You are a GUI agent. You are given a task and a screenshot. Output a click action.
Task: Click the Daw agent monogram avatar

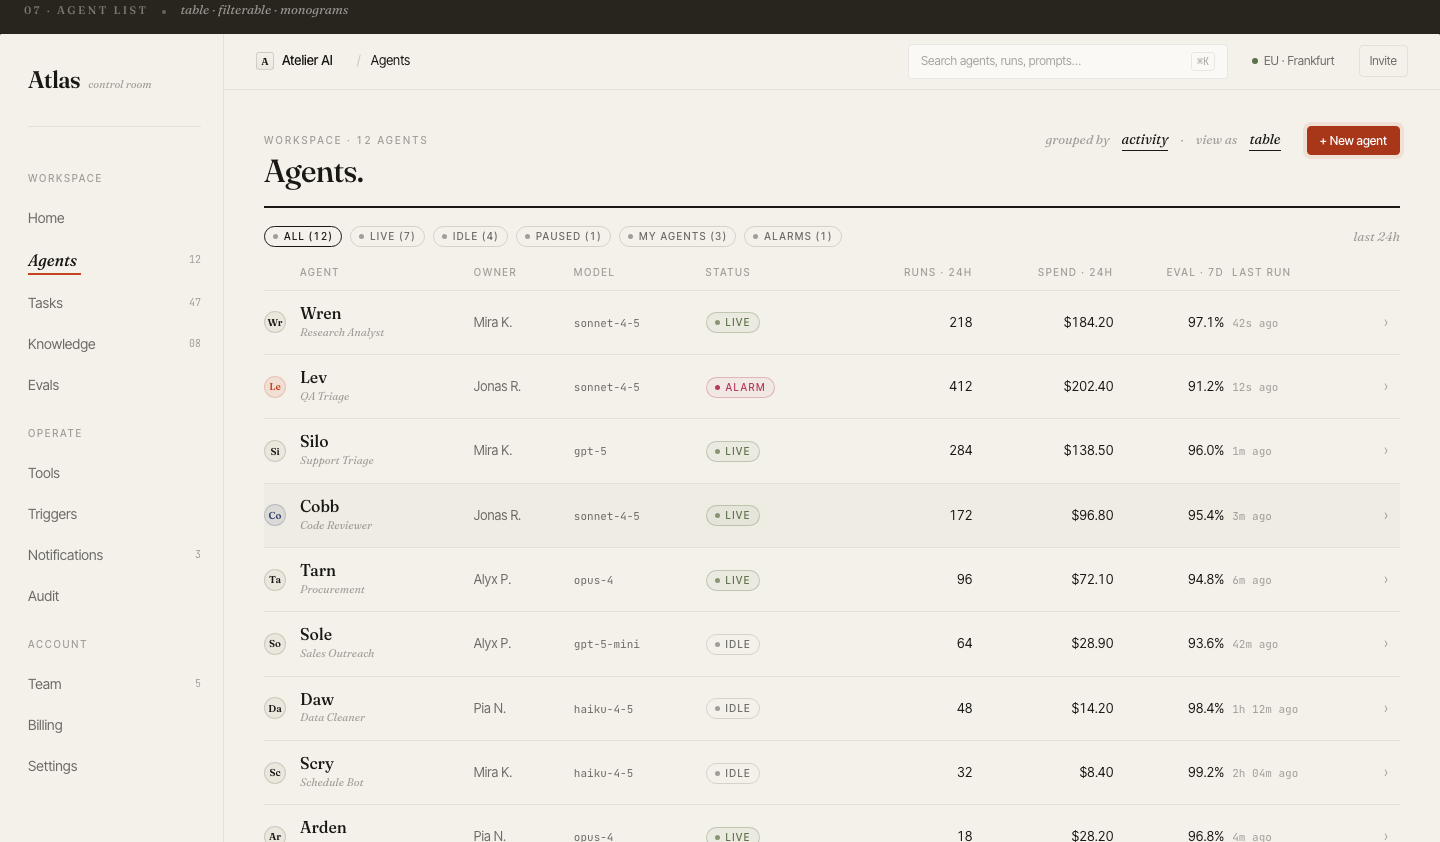coord(275,708)
